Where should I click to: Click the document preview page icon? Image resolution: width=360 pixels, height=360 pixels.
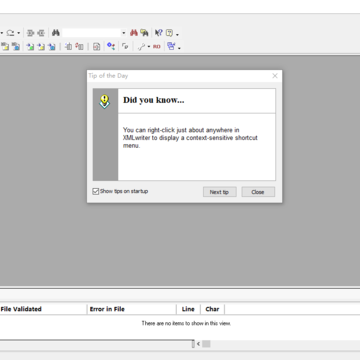pos(96,46)
